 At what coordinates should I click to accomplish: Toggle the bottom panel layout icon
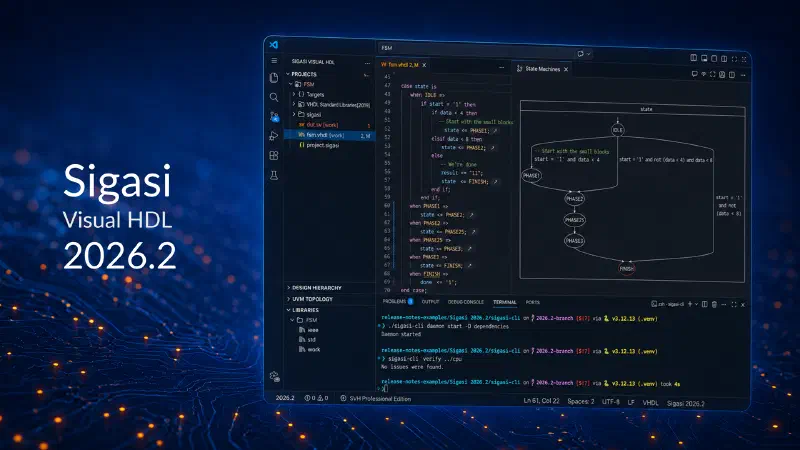pos(704,59)
